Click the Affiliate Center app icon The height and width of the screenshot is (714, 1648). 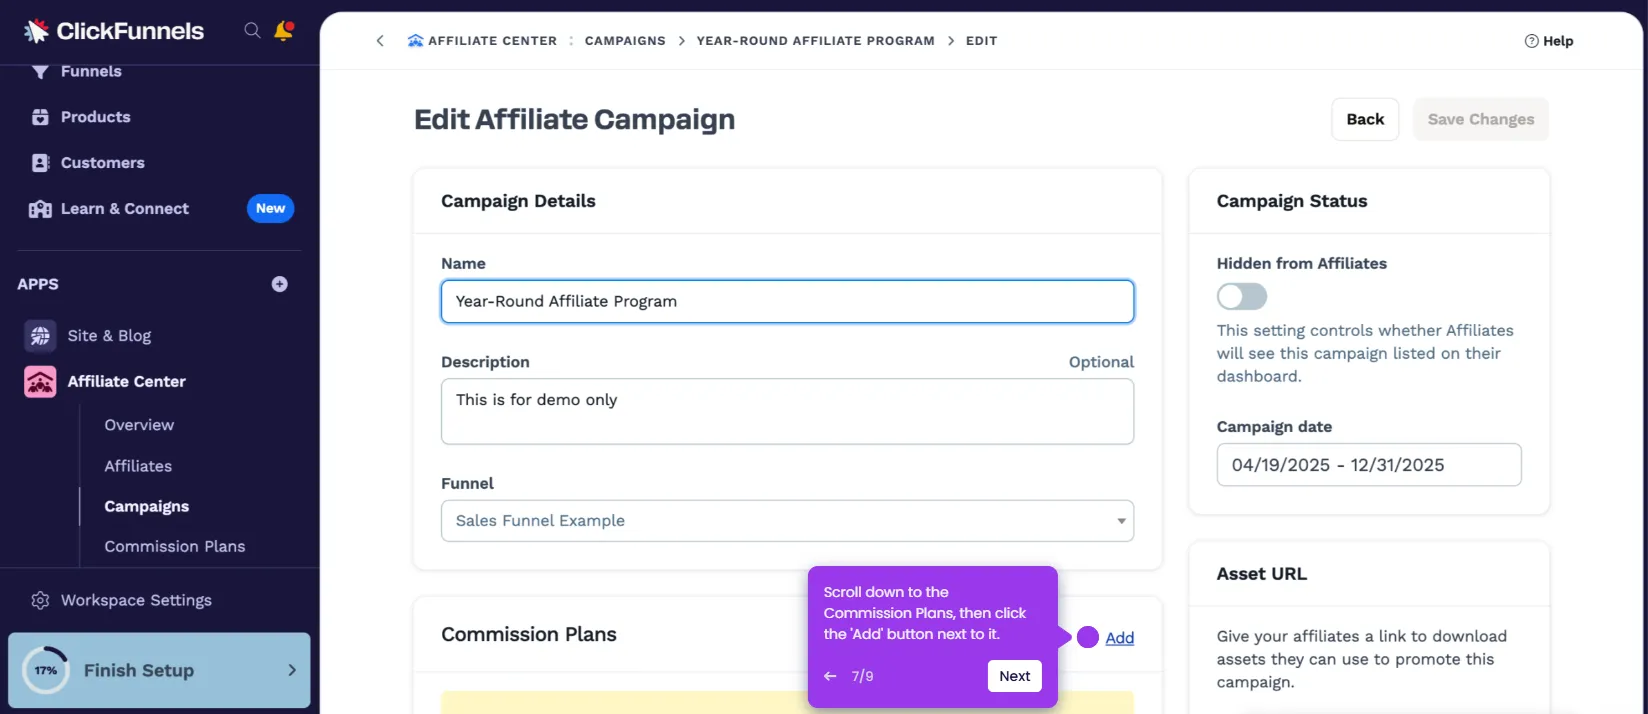[40, 382]
